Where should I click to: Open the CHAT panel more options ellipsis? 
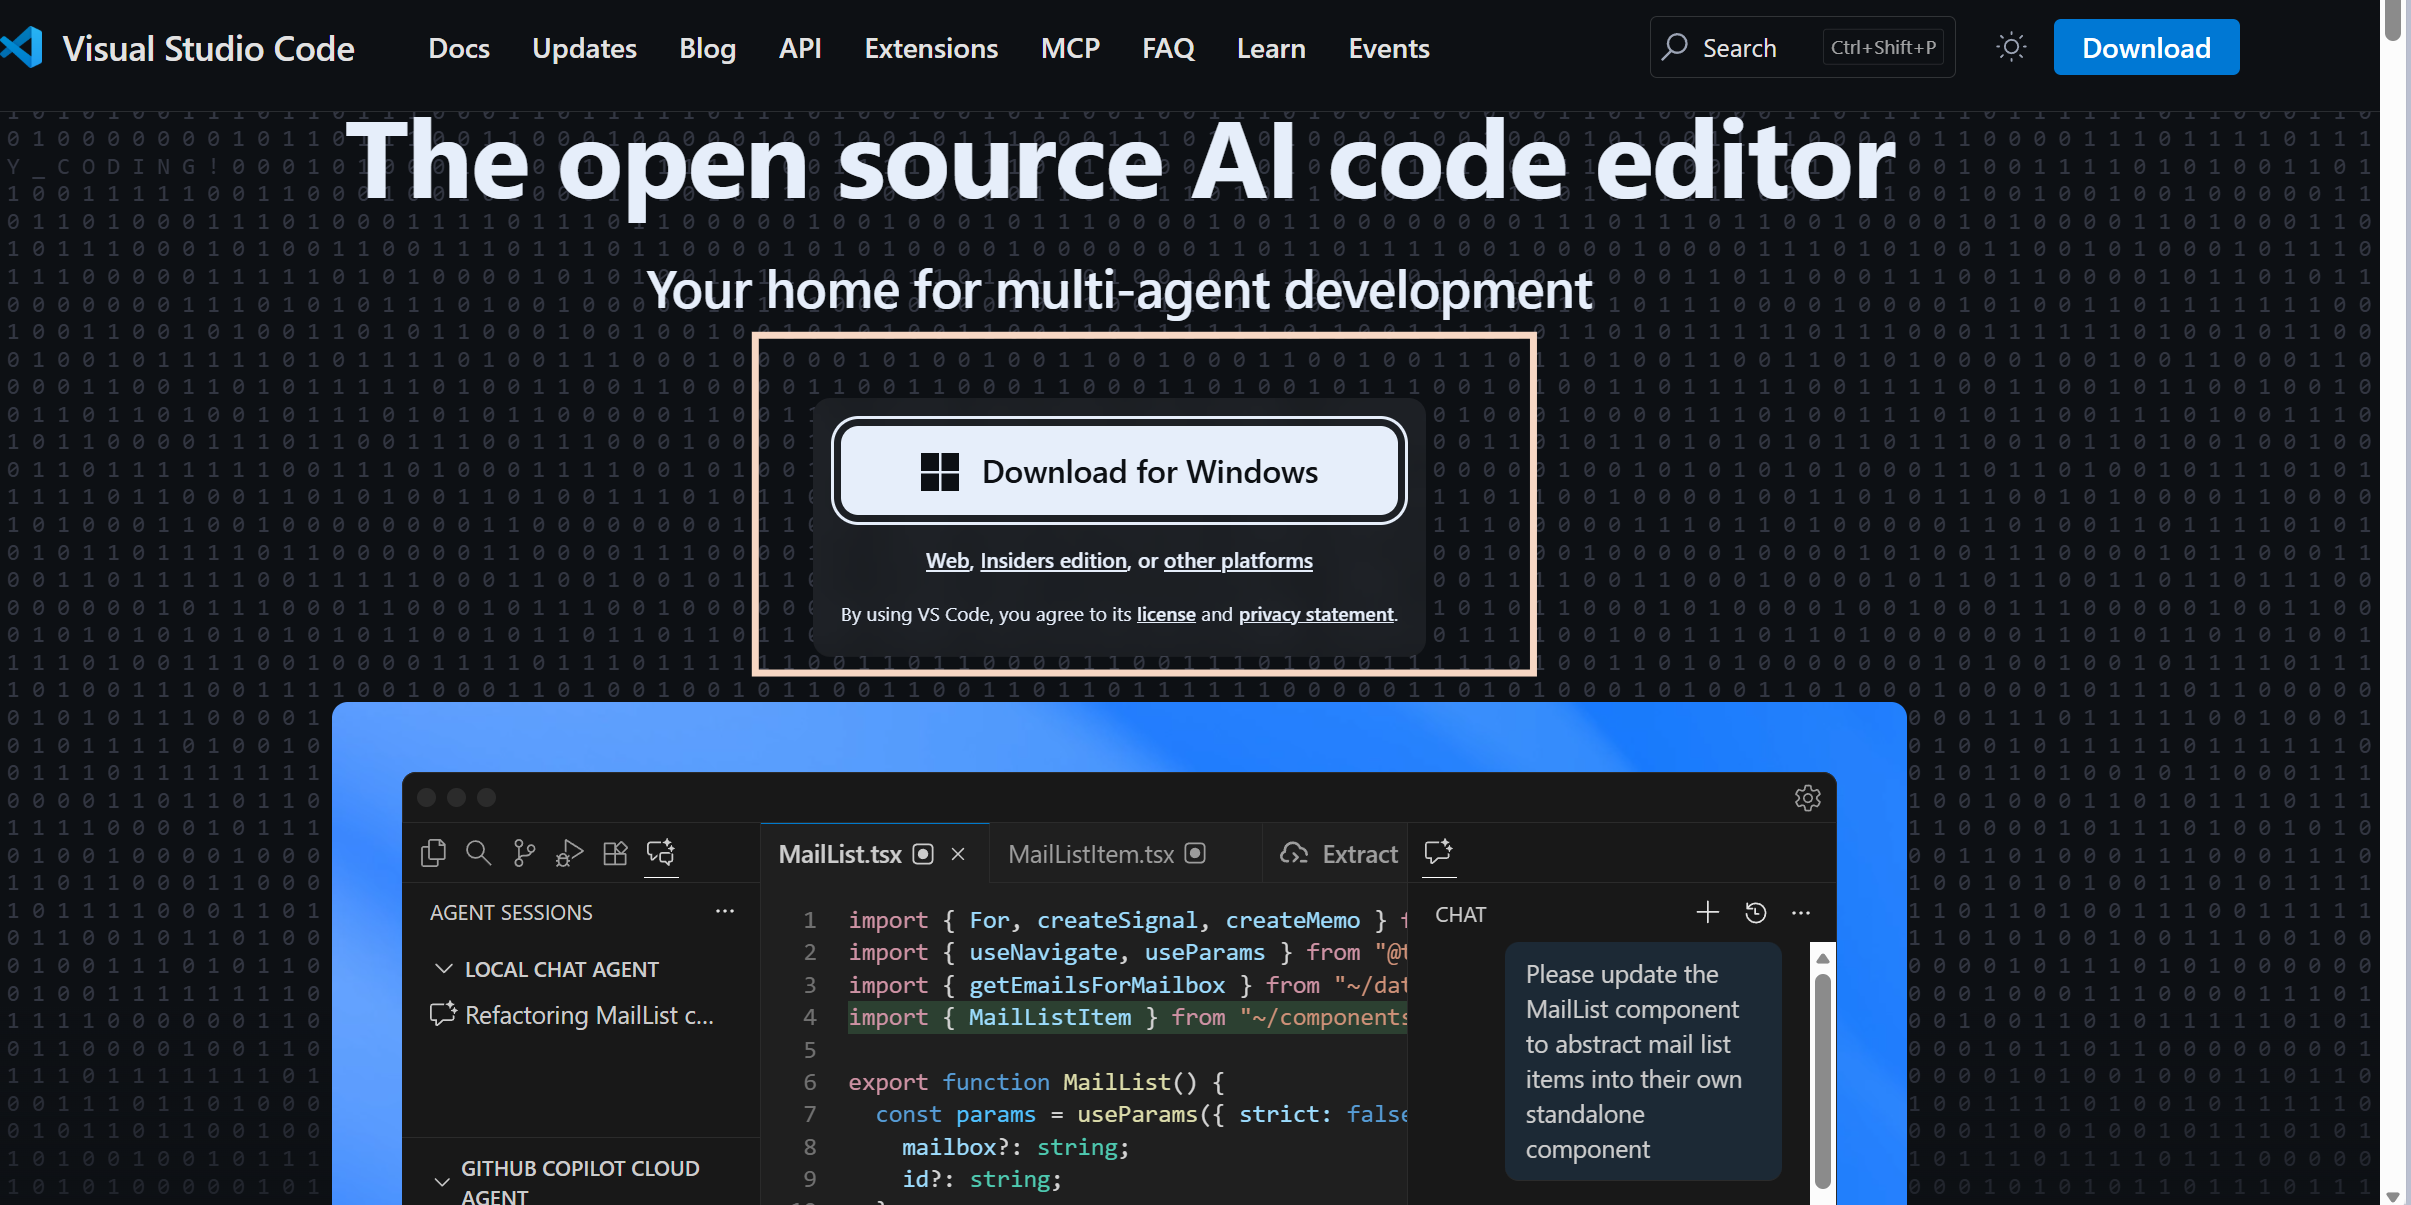1801,912
